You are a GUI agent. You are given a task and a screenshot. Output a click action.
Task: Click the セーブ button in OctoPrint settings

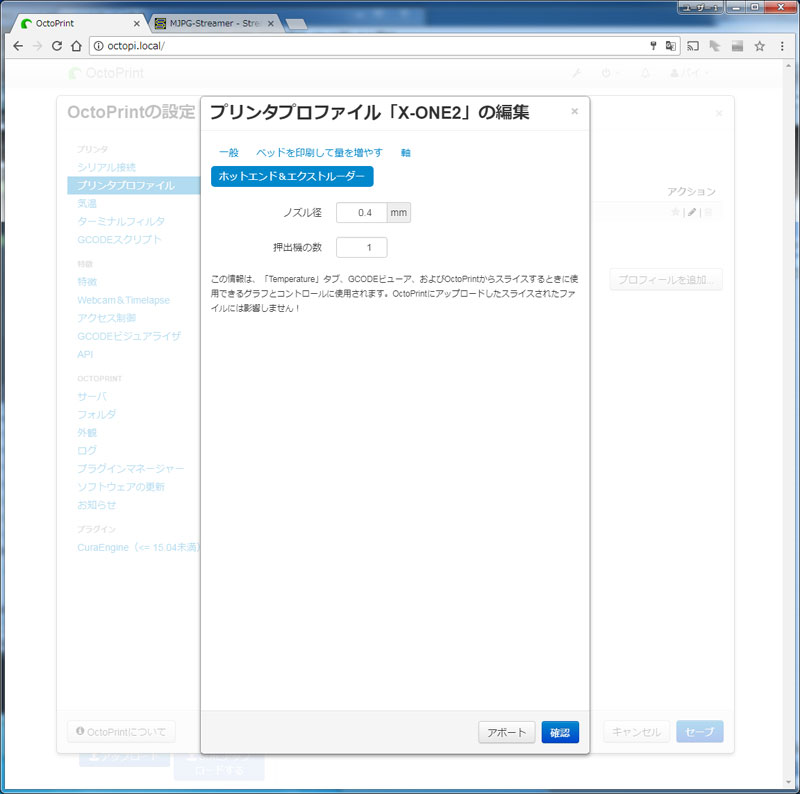click(699, 732)
